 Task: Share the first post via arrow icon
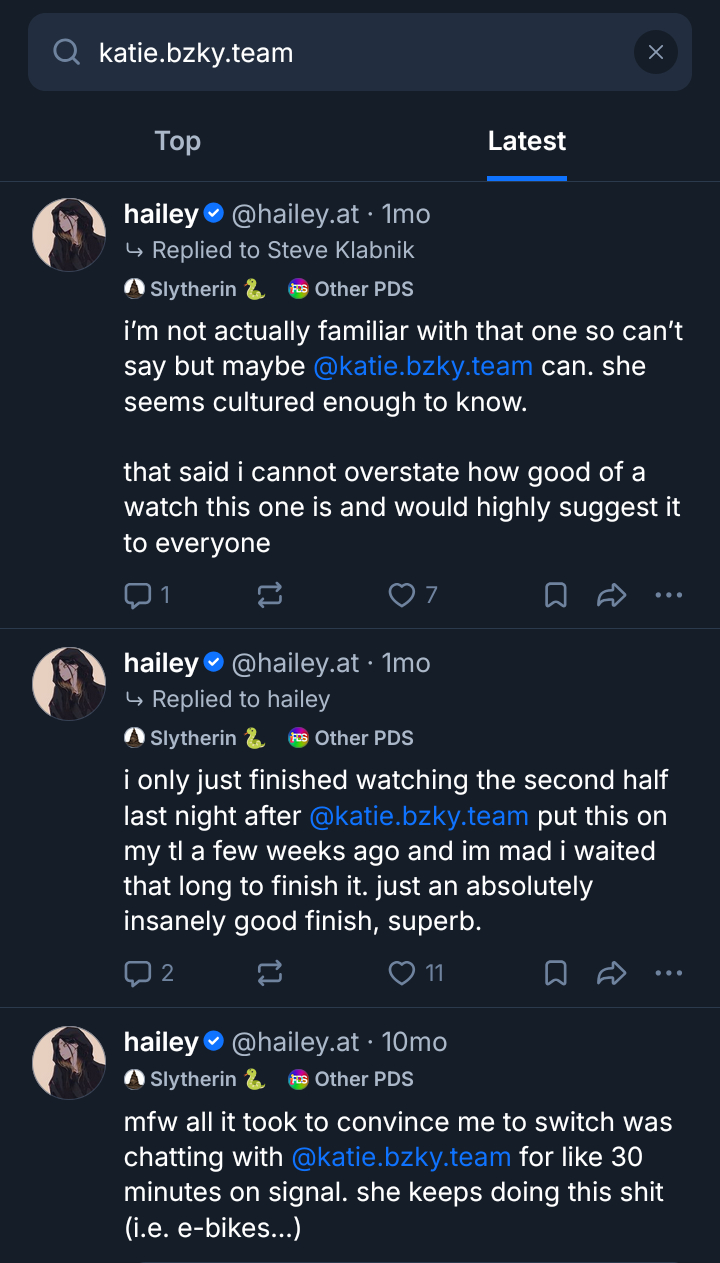[611, 596]
